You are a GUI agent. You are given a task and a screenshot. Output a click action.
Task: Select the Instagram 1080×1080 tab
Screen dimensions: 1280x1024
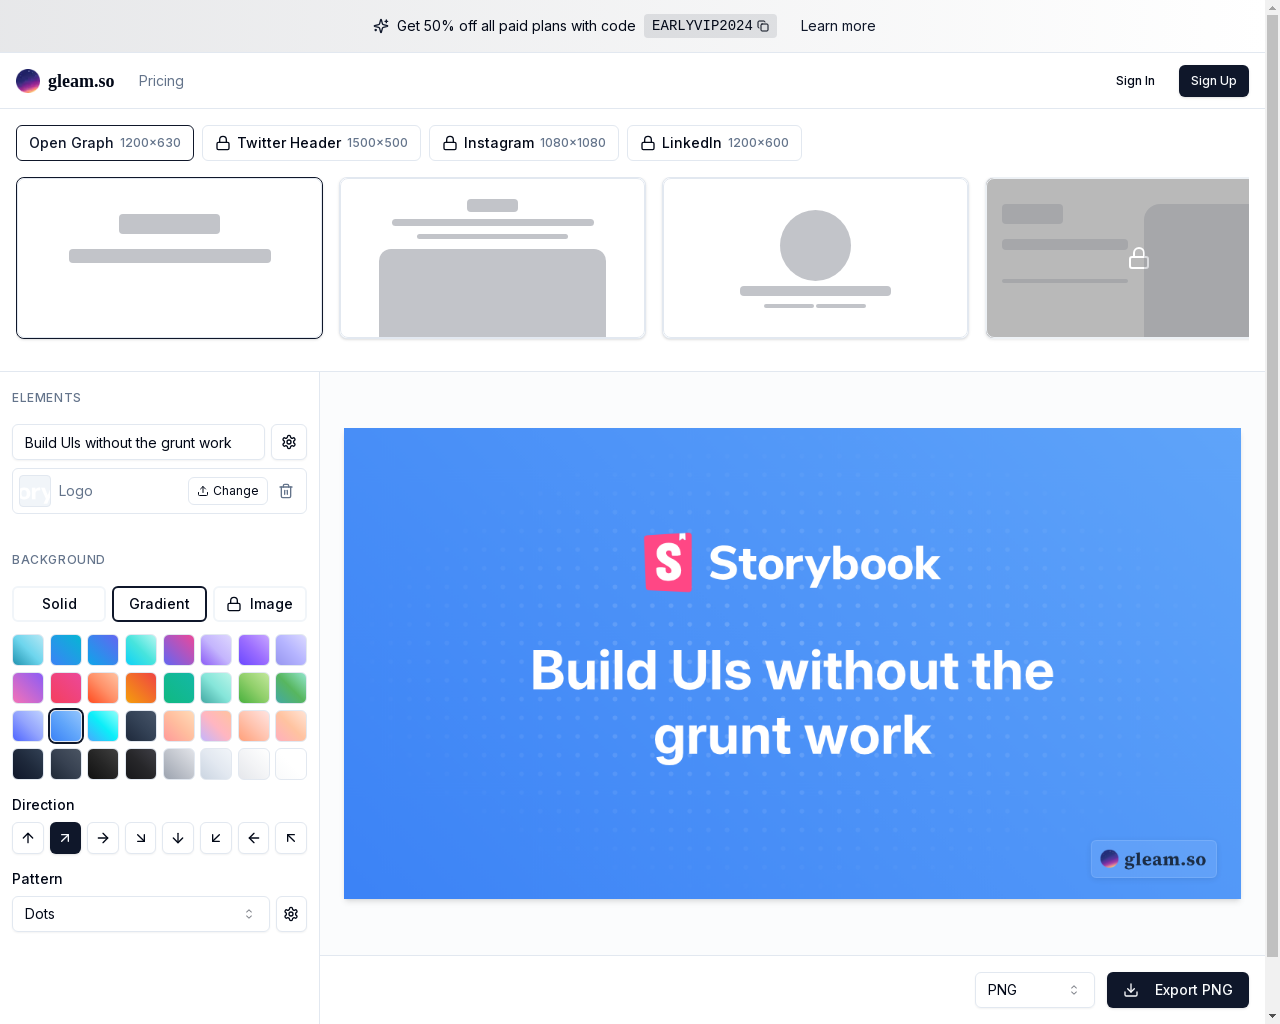pos(524,143)
